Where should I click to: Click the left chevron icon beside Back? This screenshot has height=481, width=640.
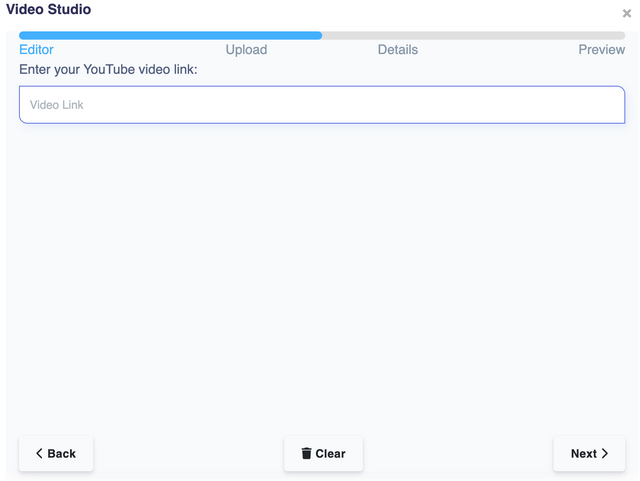pos(39,454)
